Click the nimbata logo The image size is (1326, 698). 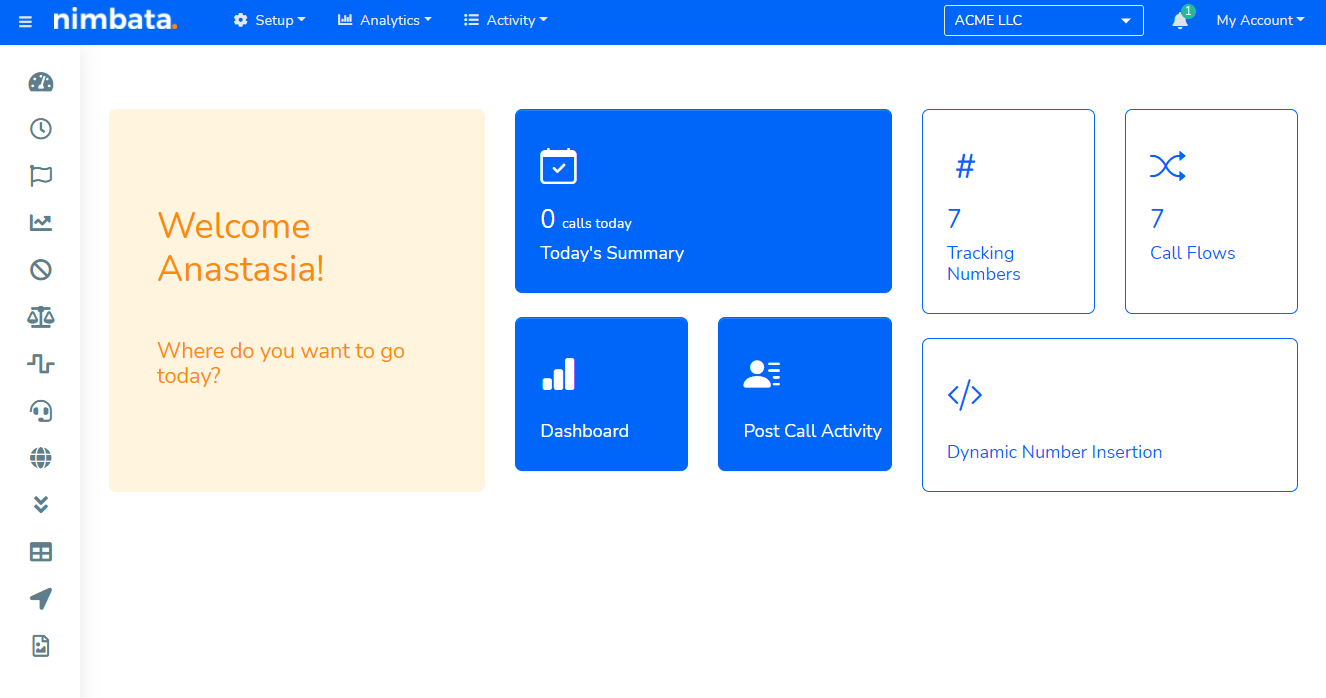click(115, 19)
